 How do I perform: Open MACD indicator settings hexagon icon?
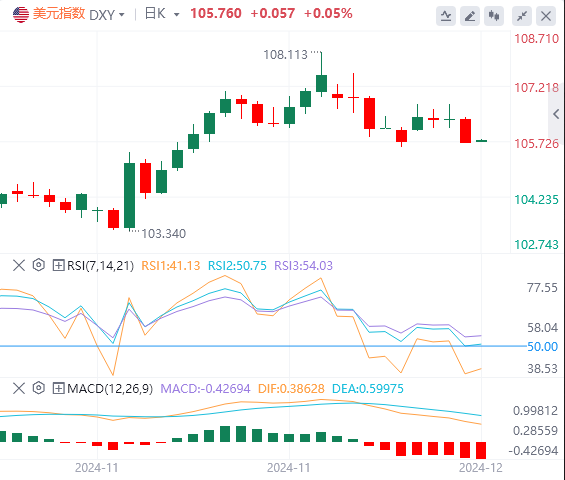39,388
